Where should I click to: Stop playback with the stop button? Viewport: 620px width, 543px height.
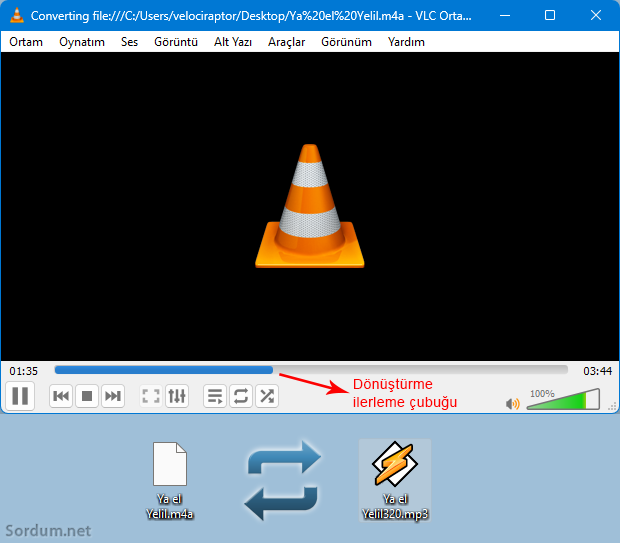(87, 396)
